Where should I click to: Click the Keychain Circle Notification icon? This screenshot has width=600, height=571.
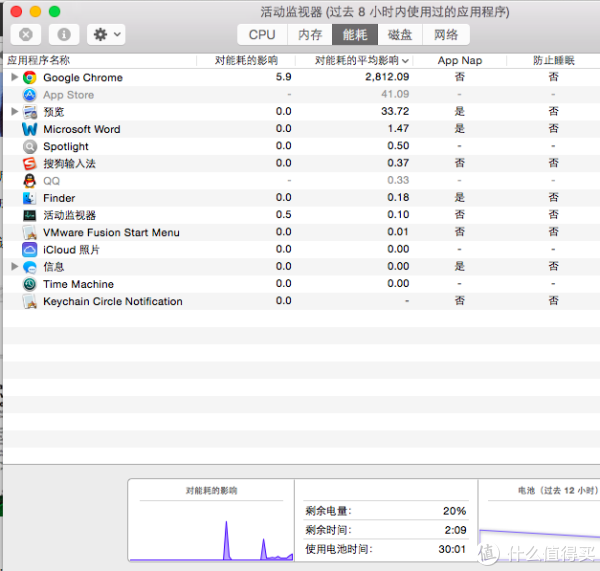point(29,302)
